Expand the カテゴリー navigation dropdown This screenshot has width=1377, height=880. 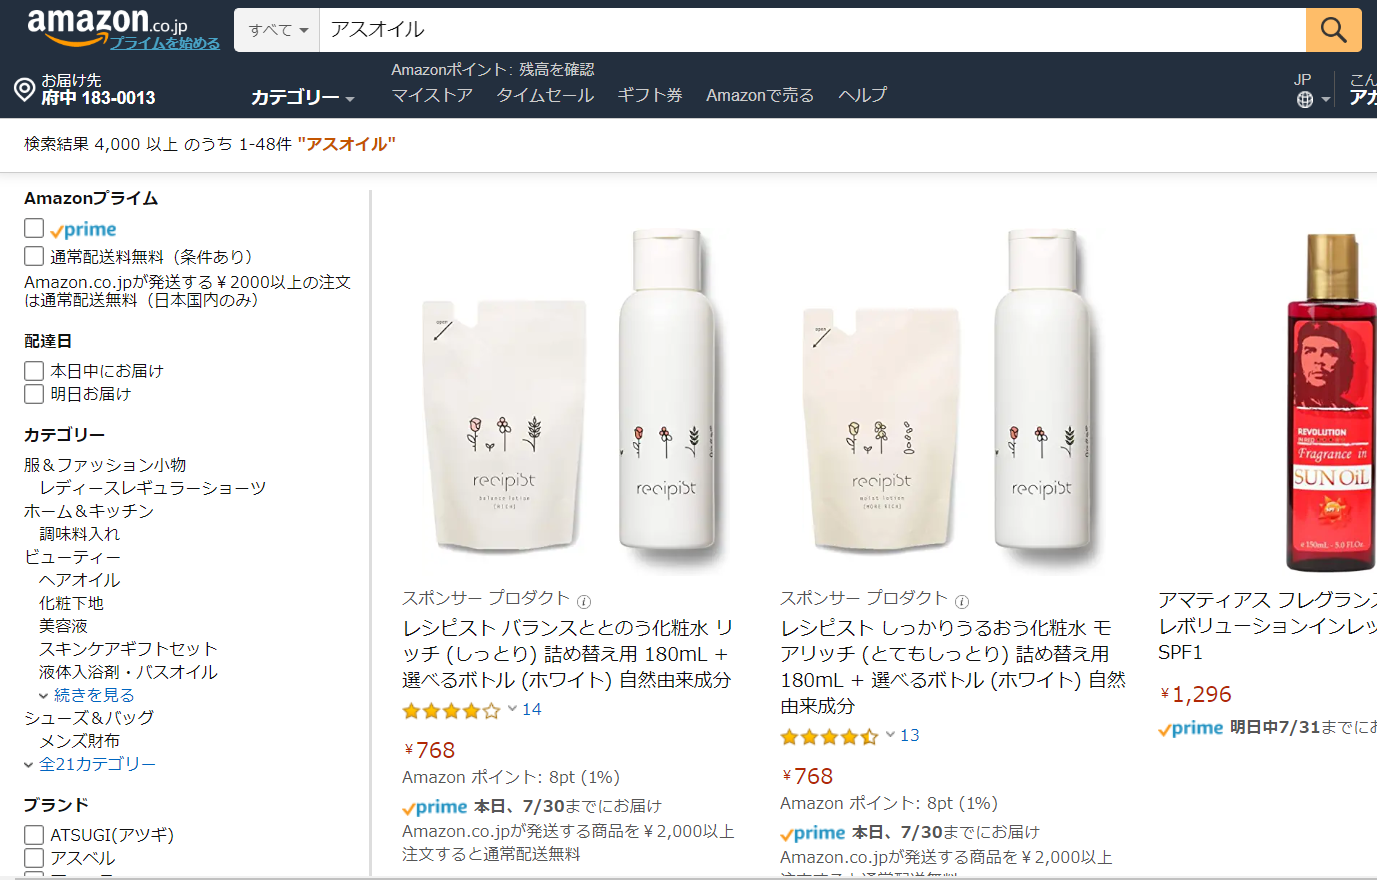(x=302, y=97)
